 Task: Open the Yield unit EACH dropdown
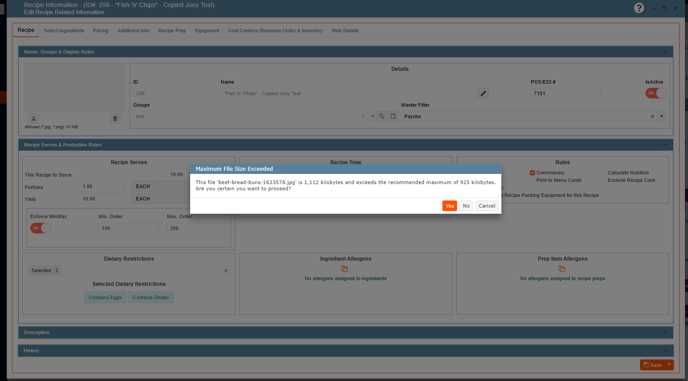tap(161, 199)
